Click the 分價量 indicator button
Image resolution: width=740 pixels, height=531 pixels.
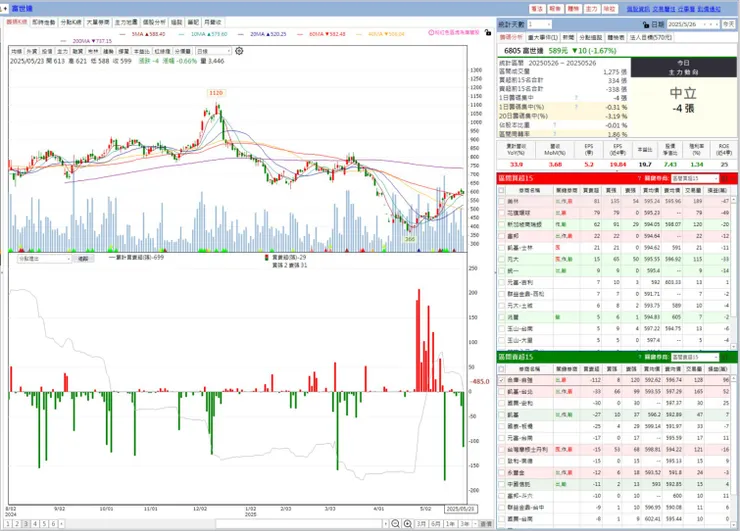coord(183,51)
